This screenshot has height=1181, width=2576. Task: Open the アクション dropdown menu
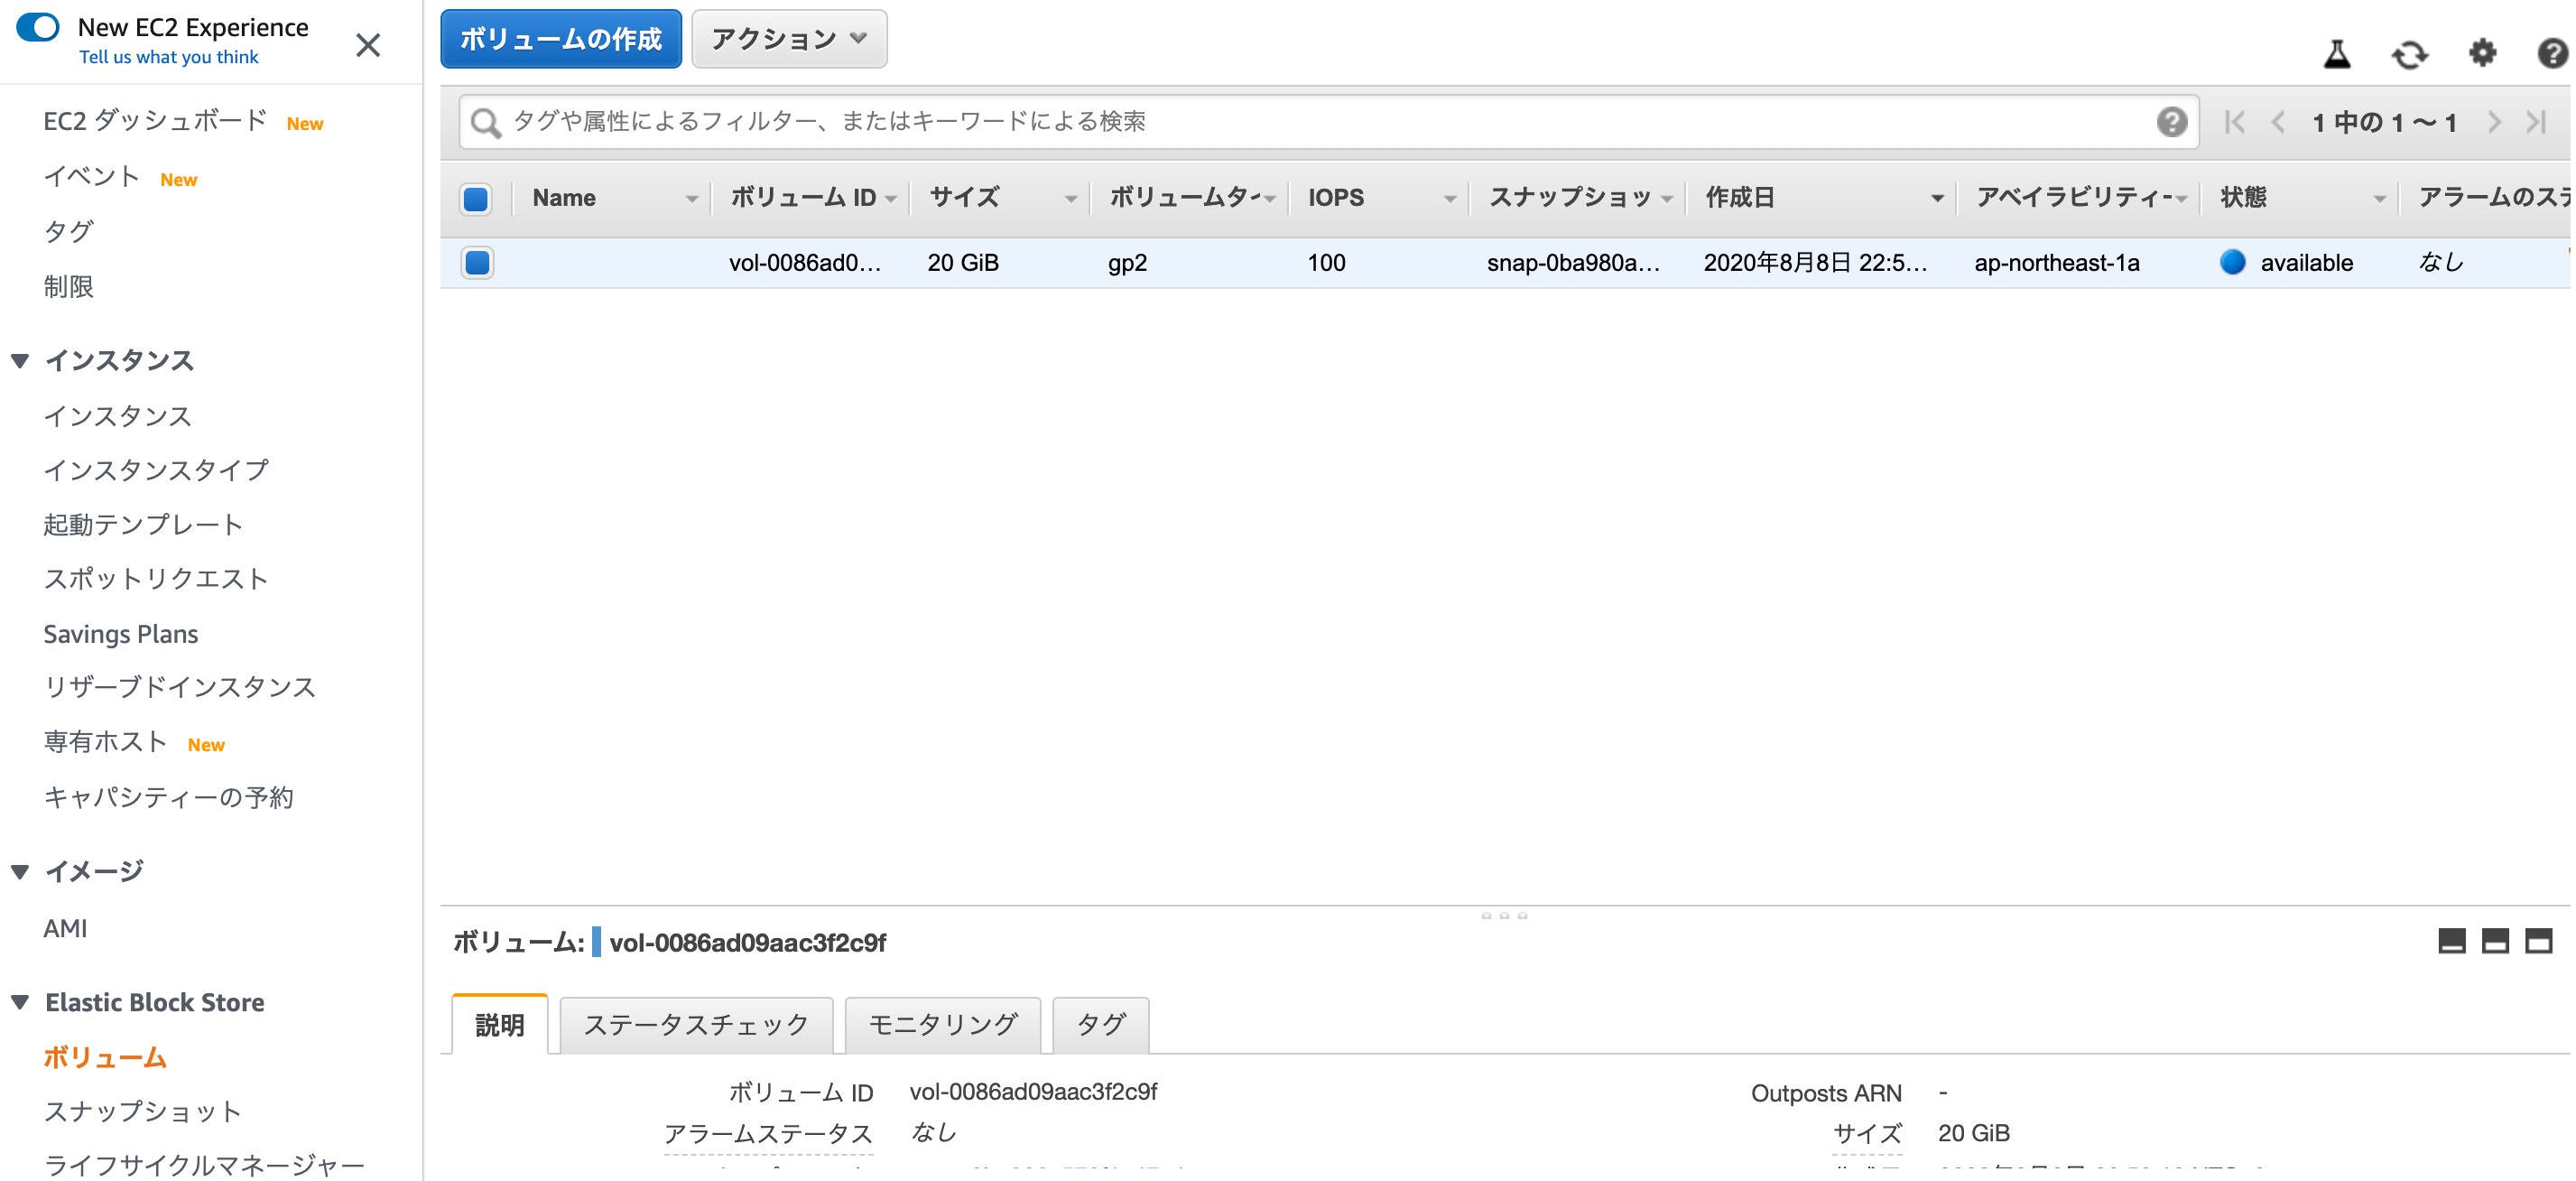[788, 39]
